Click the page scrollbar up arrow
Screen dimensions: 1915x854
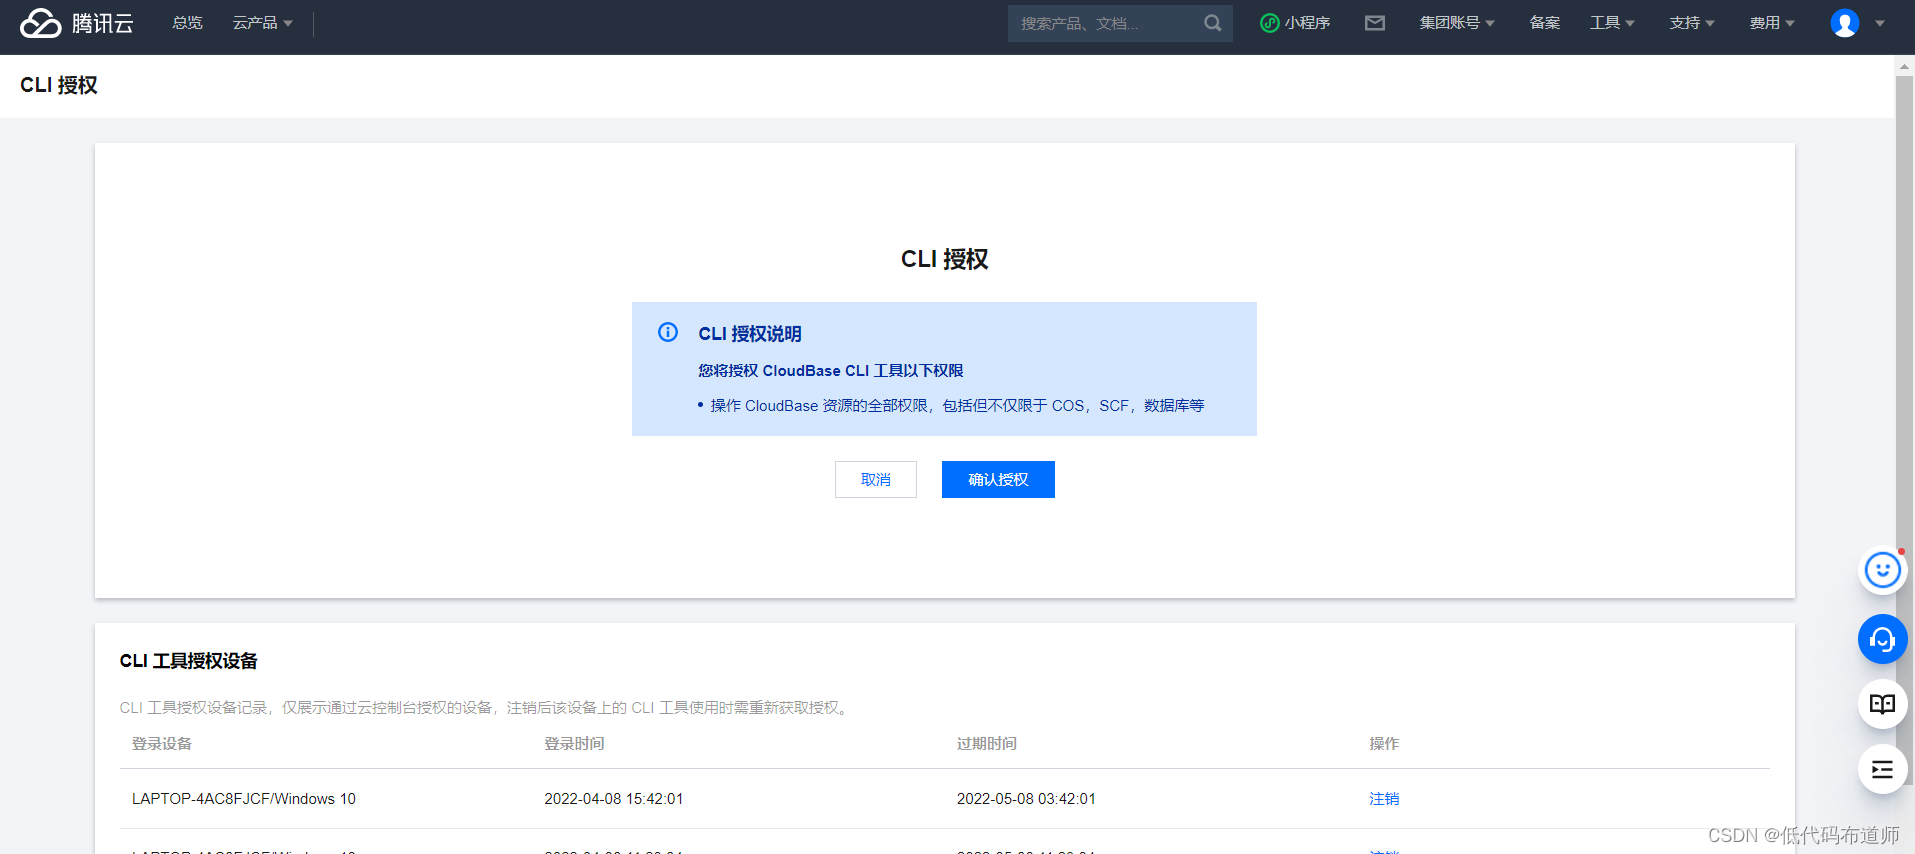click(x=1904, y=65)
